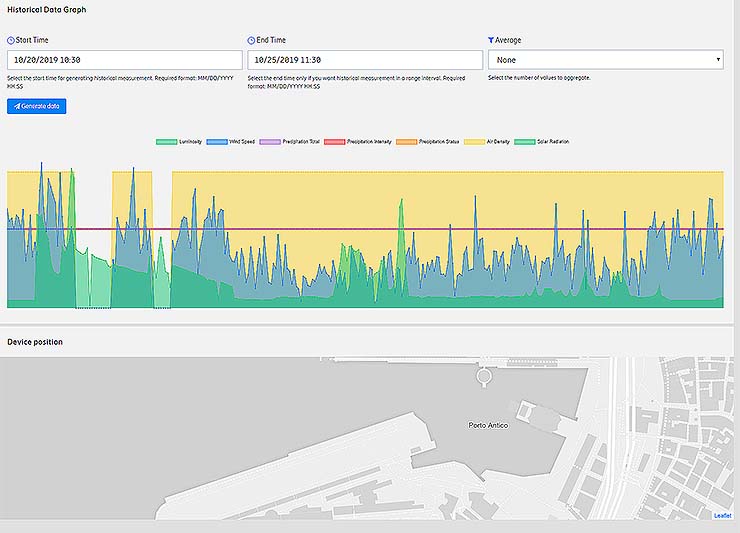Click the clock icon beside Start Time
The image size is (740, 533).
click(x=11, y=40)
